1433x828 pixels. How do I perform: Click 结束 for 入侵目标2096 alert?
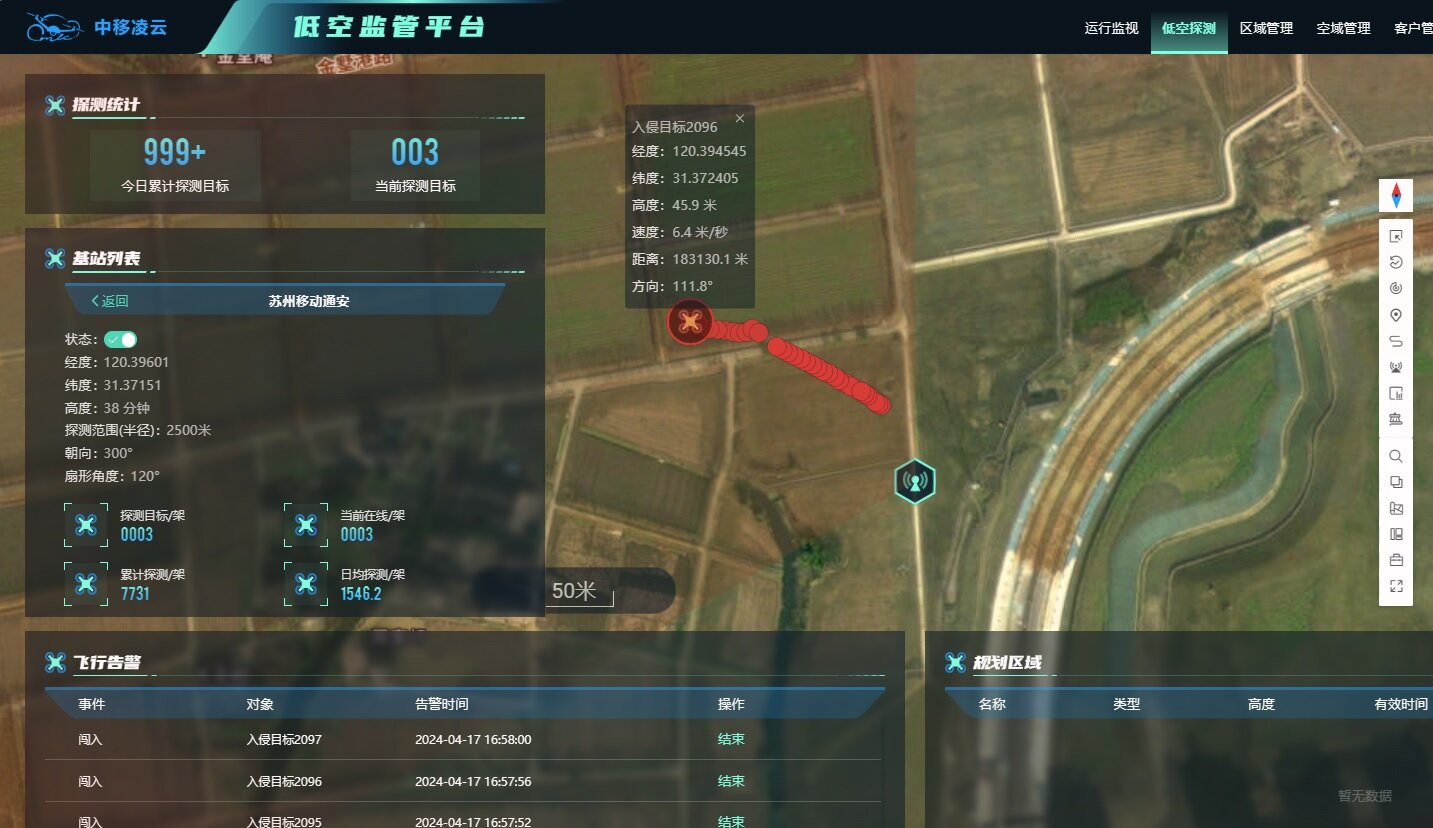point(731,781)
